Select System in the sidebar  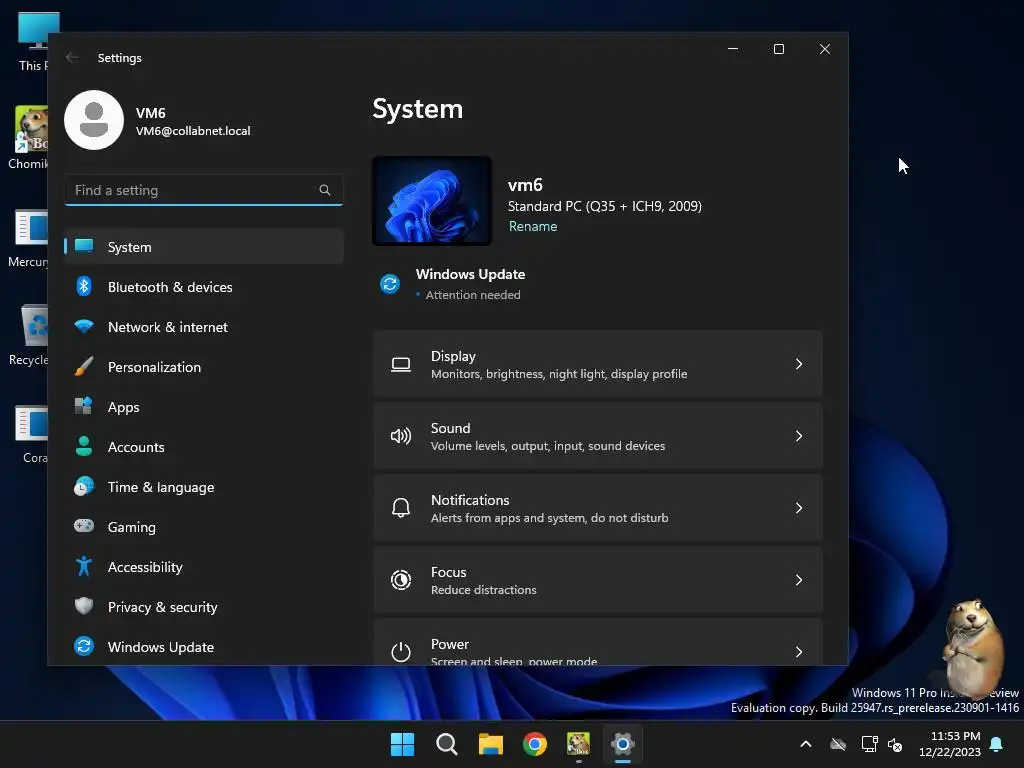point(204,246)
